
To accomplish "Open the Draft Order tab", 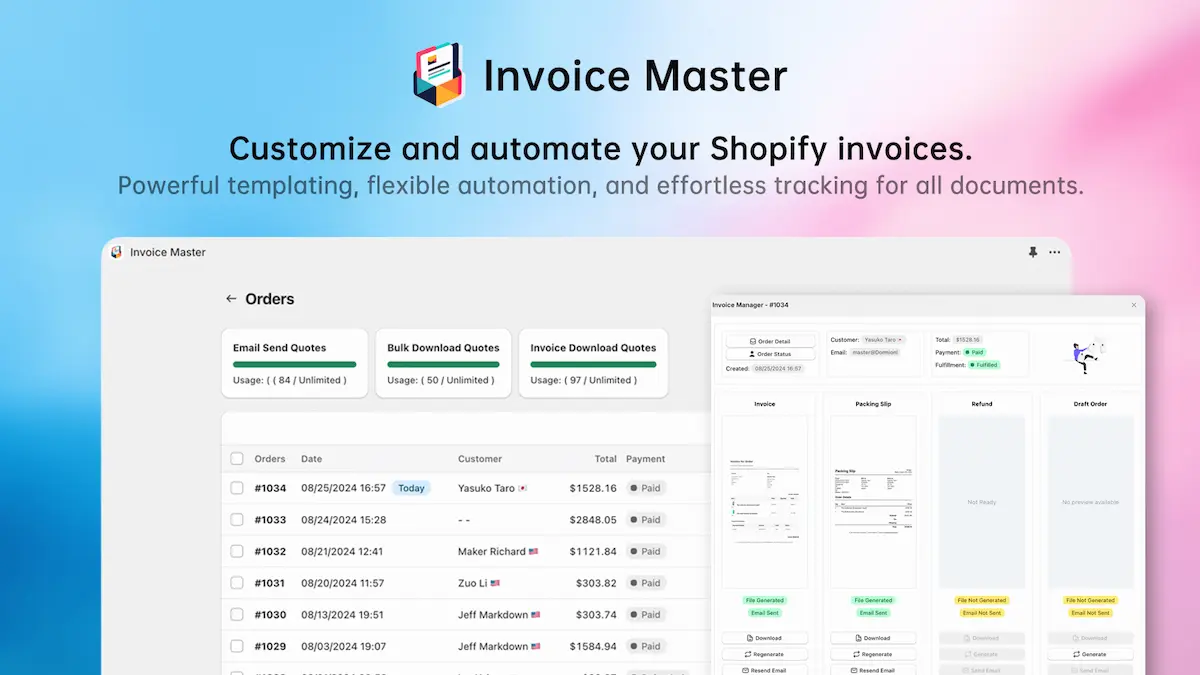I will point(1090,403).
